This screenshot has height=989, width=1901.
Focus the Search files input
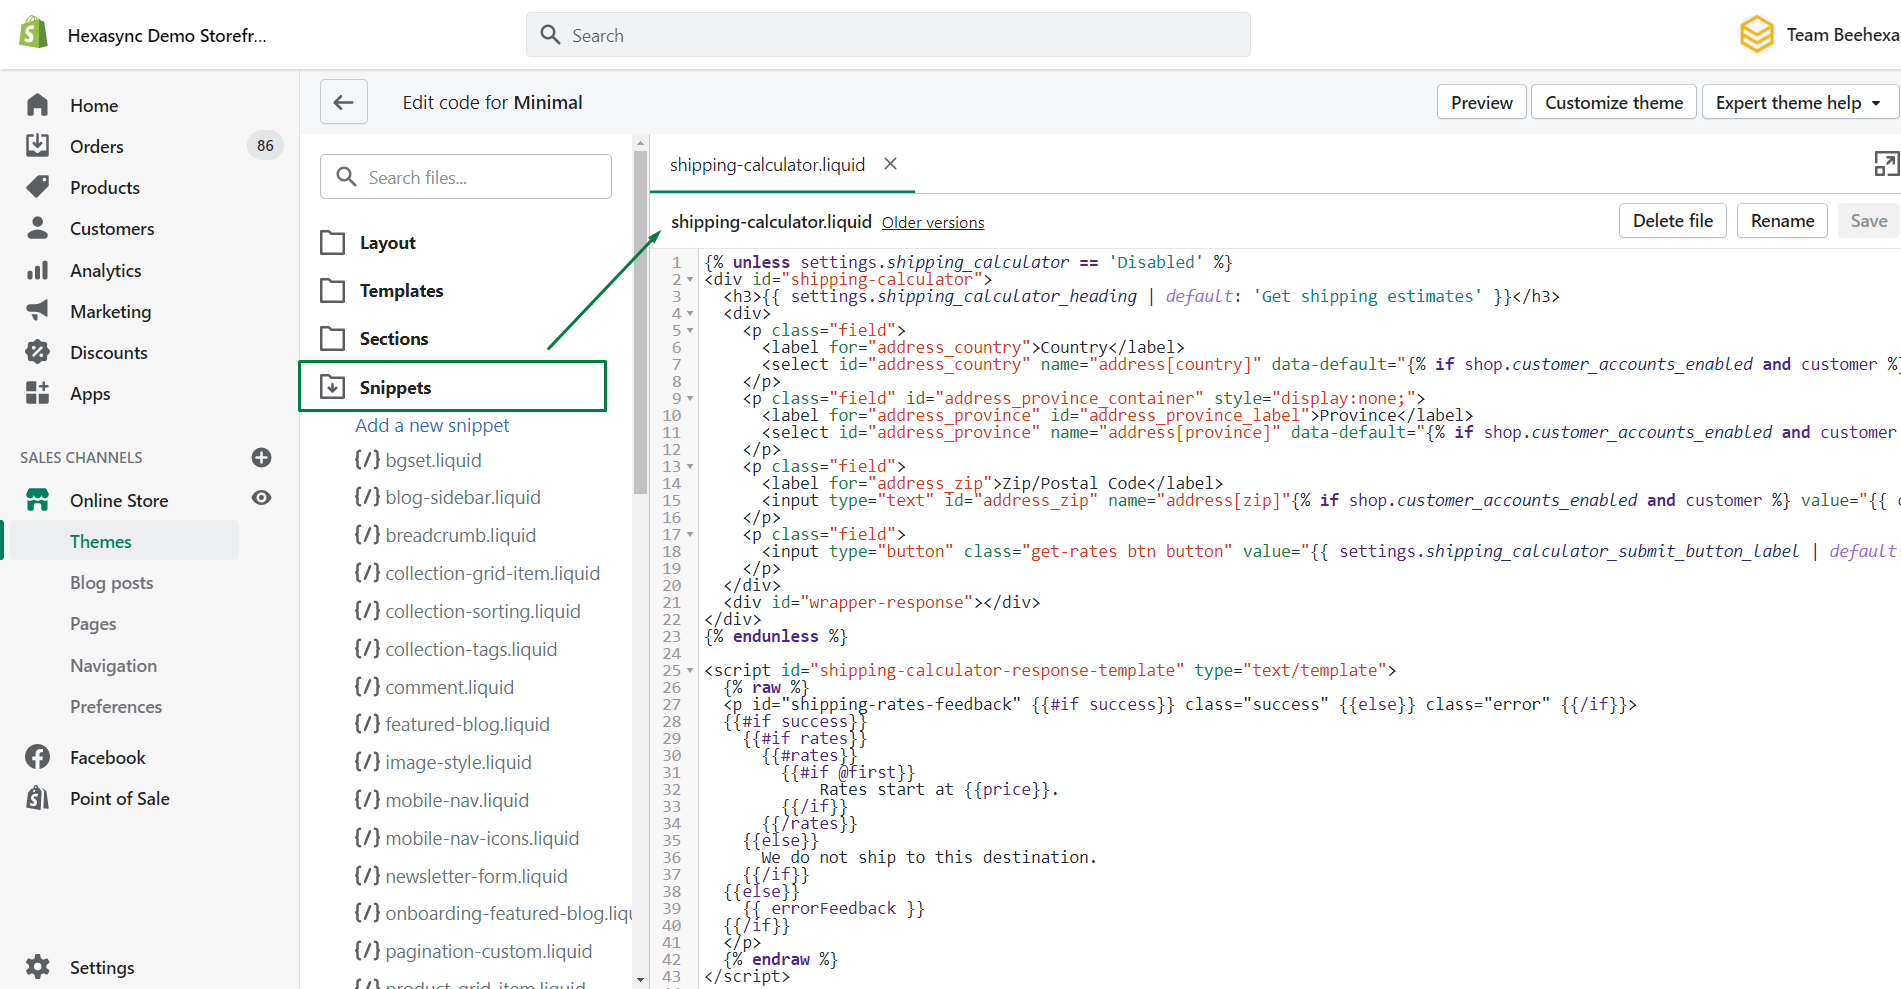[x=466, y=177]
